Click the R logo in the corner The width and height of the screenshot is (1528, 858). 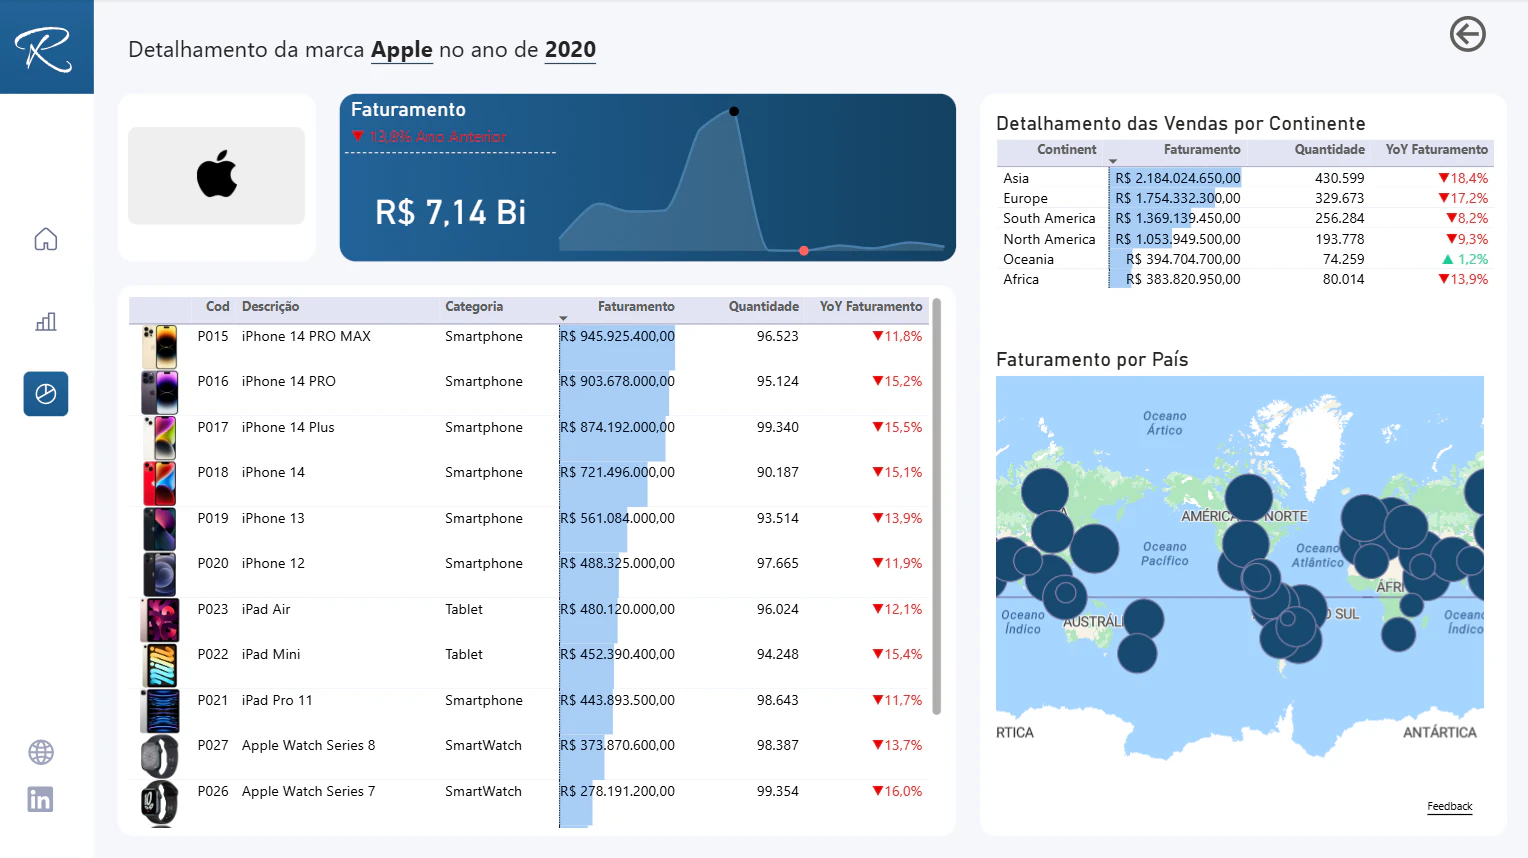pyautogui.click(x=46, y=47)
